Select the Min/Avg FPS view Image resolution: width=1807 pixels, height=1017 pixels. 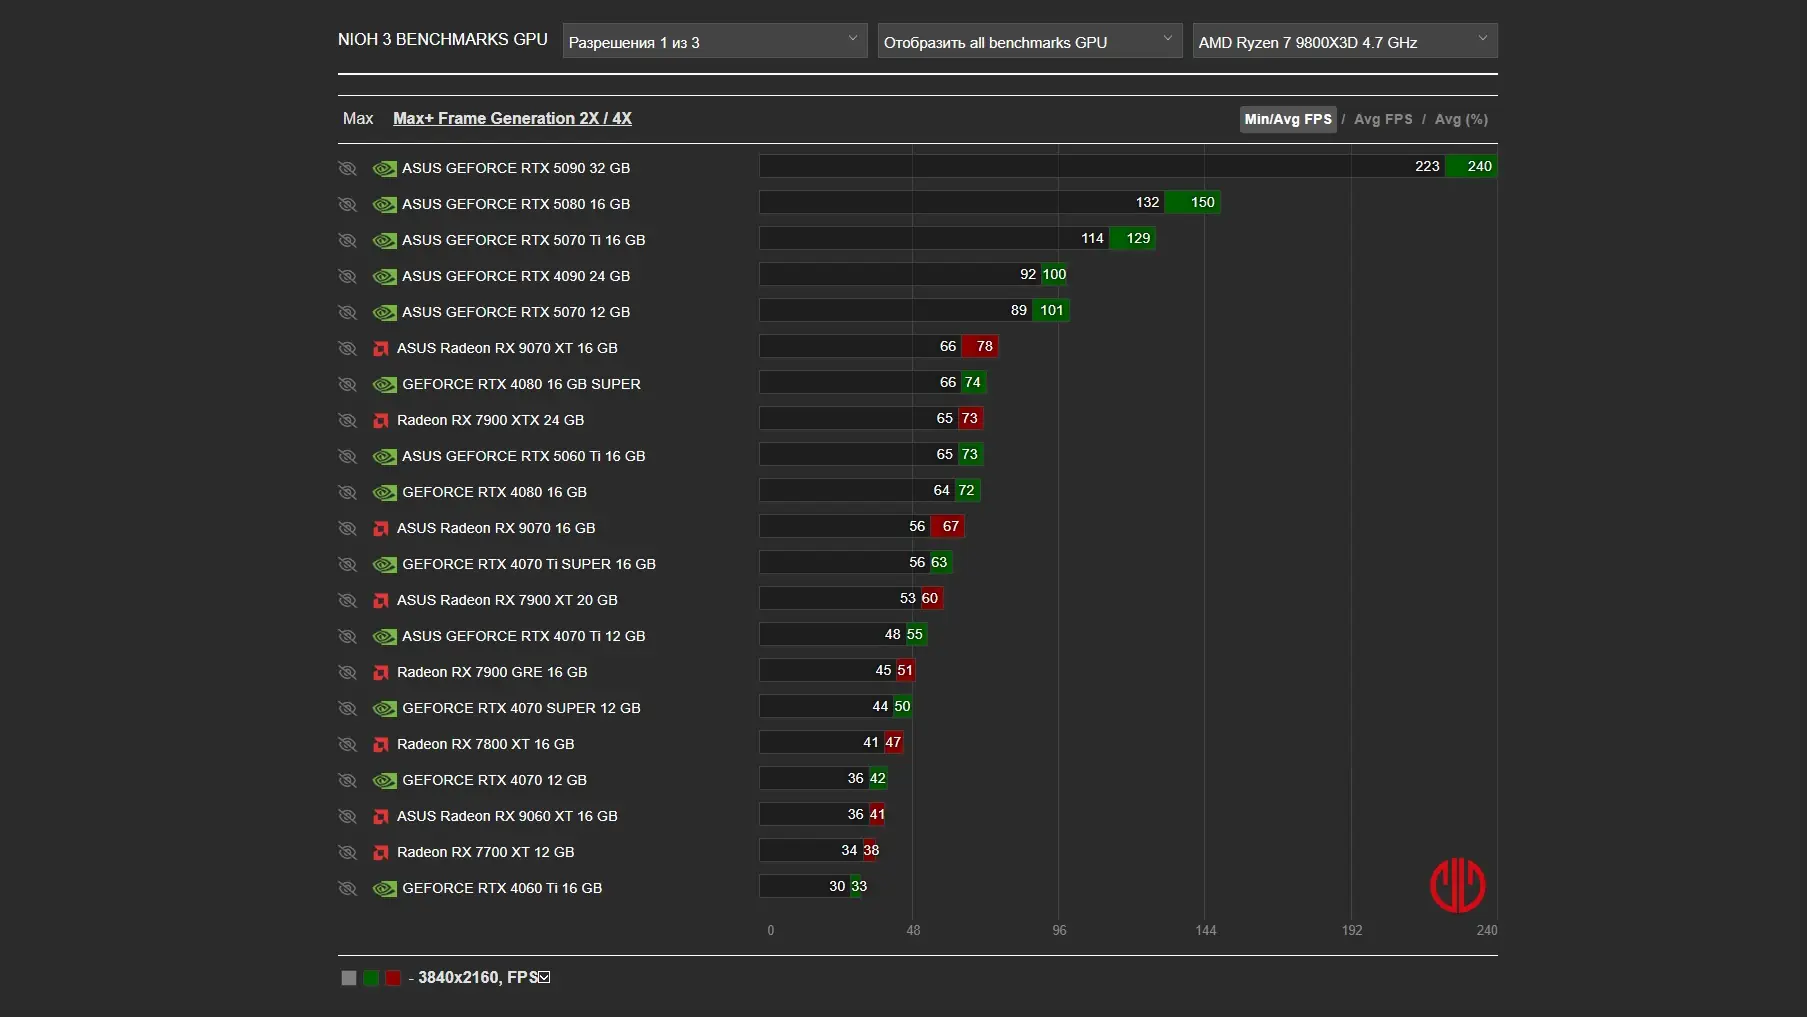coord(1288,119)
